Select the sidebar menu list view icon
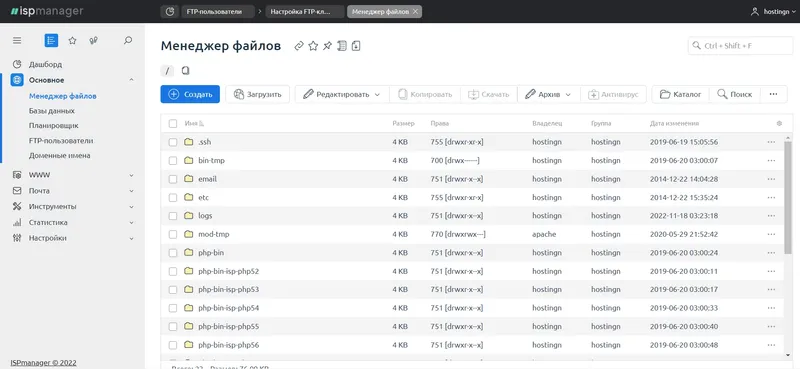Screen dimensions: 800x369 [51, 41]
